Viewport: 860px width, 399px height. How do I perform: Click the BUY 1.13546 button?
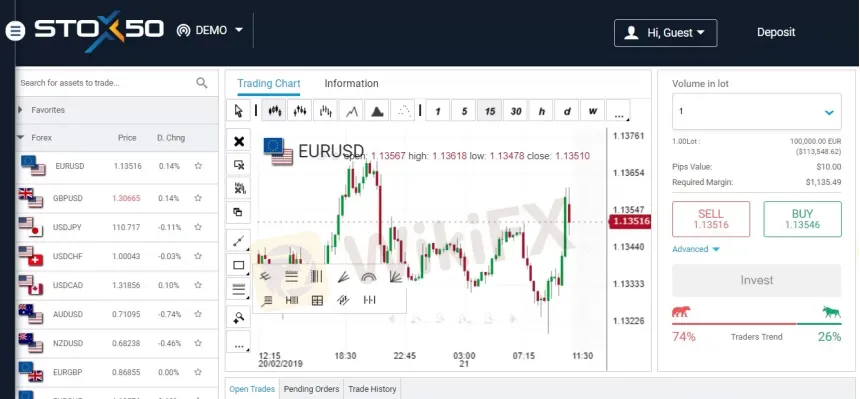click(802, 219)
